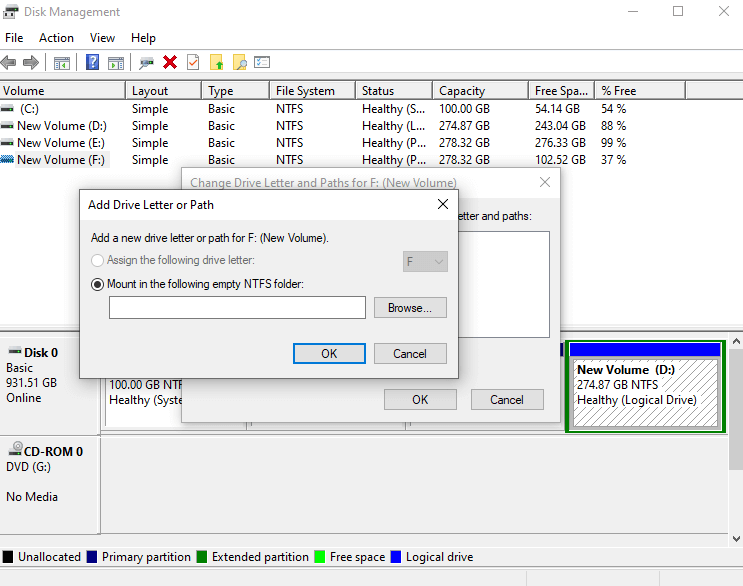Click the 102.52 GB free space cell
This screenshot has width=743, height=586.
pos(561,160)
